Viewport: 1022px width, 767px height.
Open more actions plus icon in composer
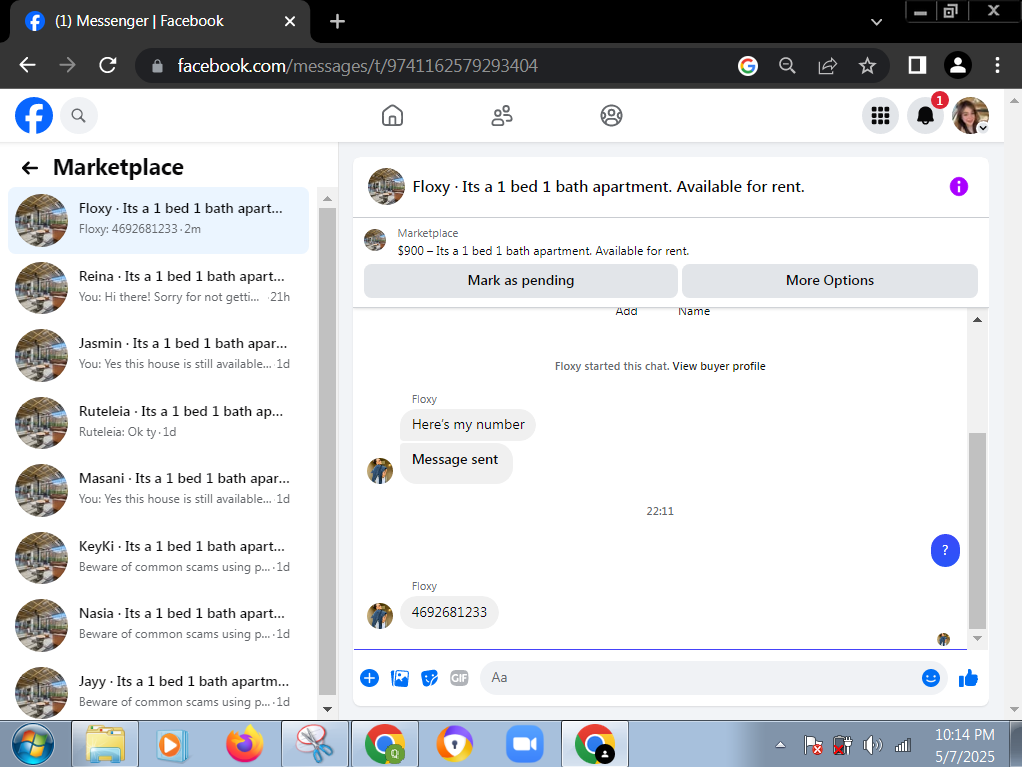click(370, 678)
